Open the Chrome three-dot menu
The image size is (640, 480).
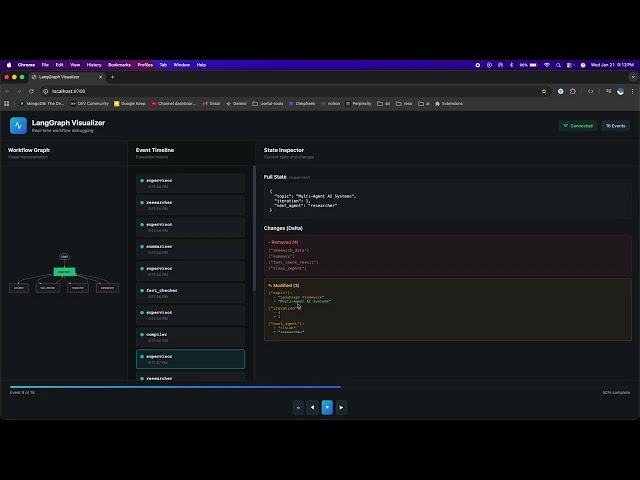coord(632,91)
